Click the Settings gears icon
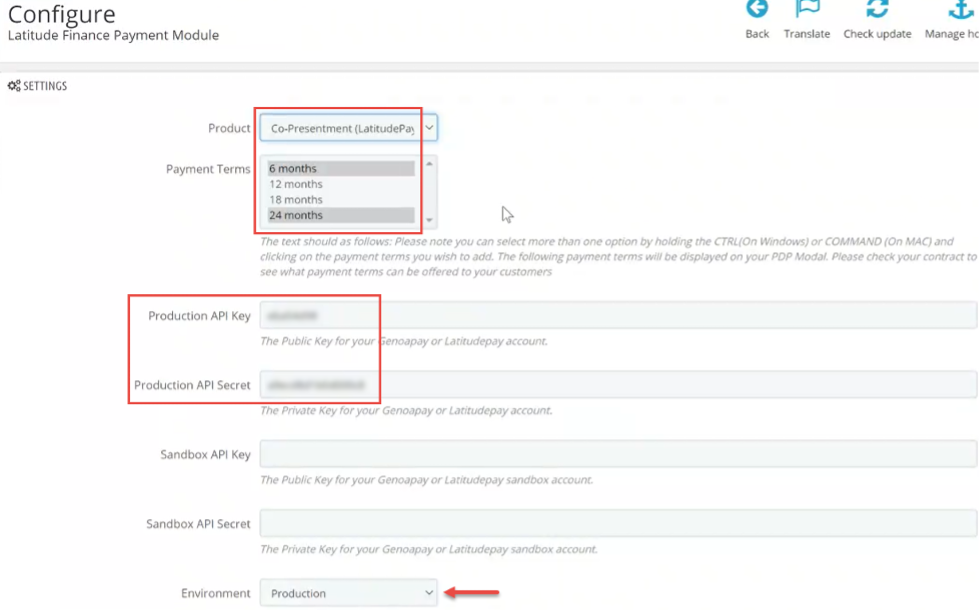980x610 pixels. [x=14, y=86]
